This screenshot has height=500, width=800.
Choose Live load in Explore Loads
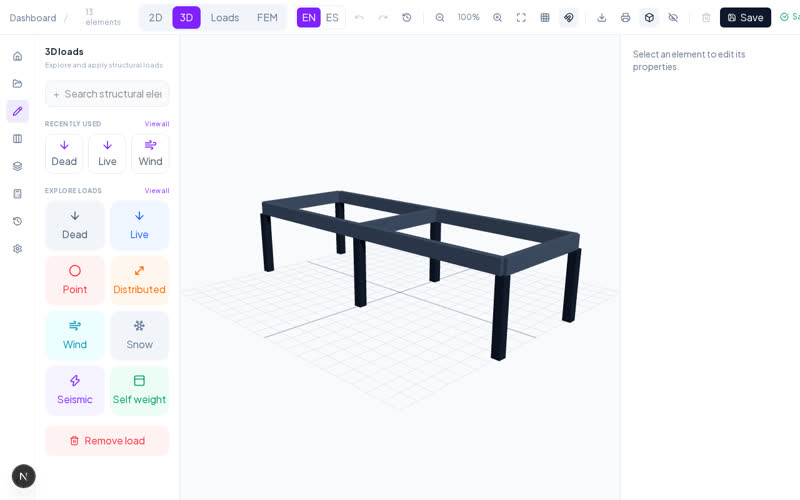[139, 226]
